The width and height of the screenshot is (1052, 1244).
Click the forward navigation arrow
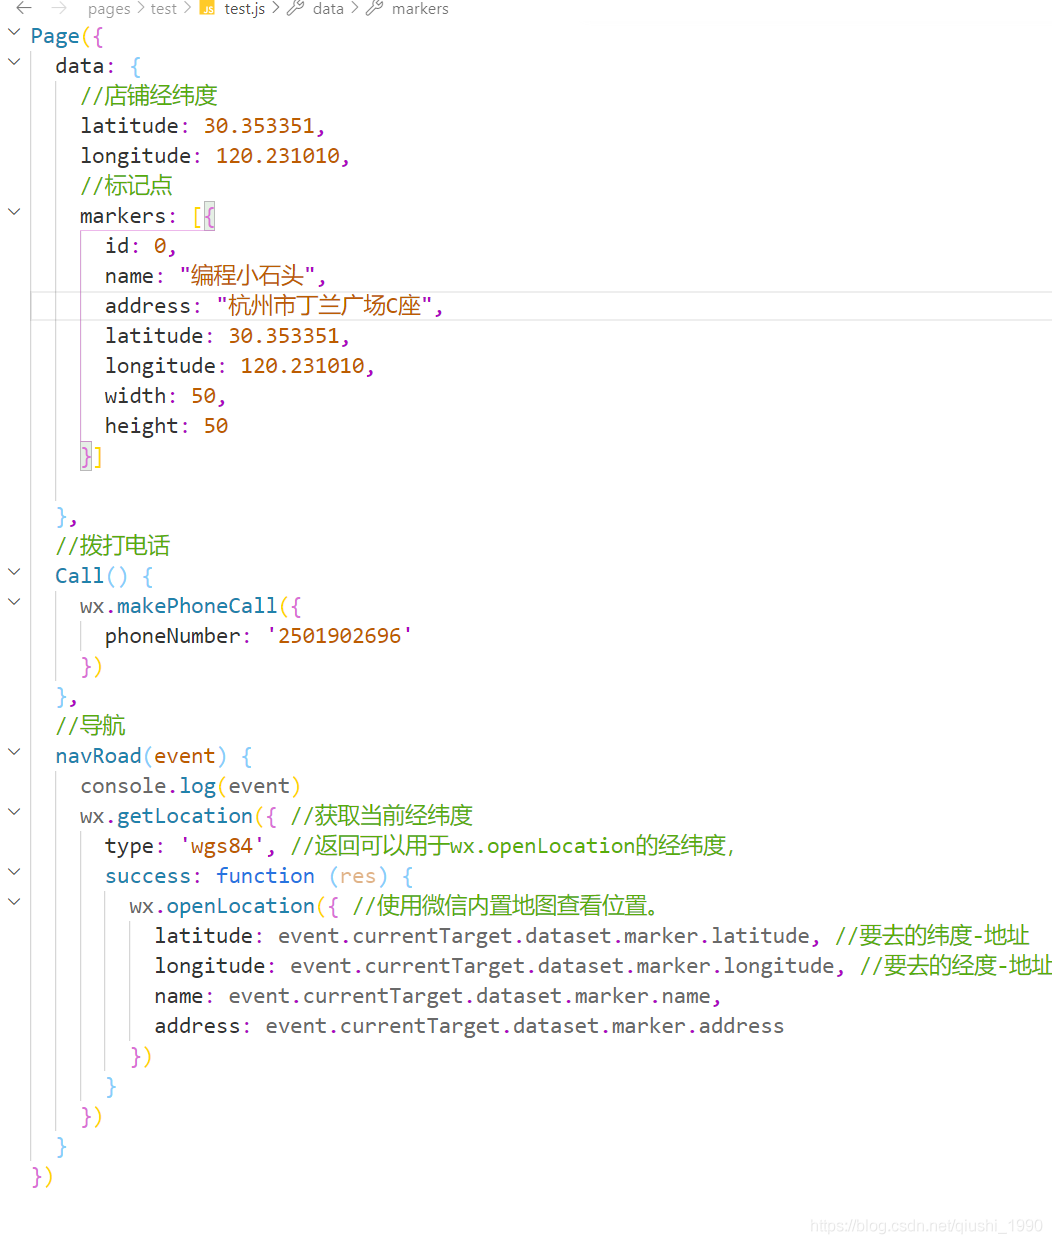pos(60,8)
